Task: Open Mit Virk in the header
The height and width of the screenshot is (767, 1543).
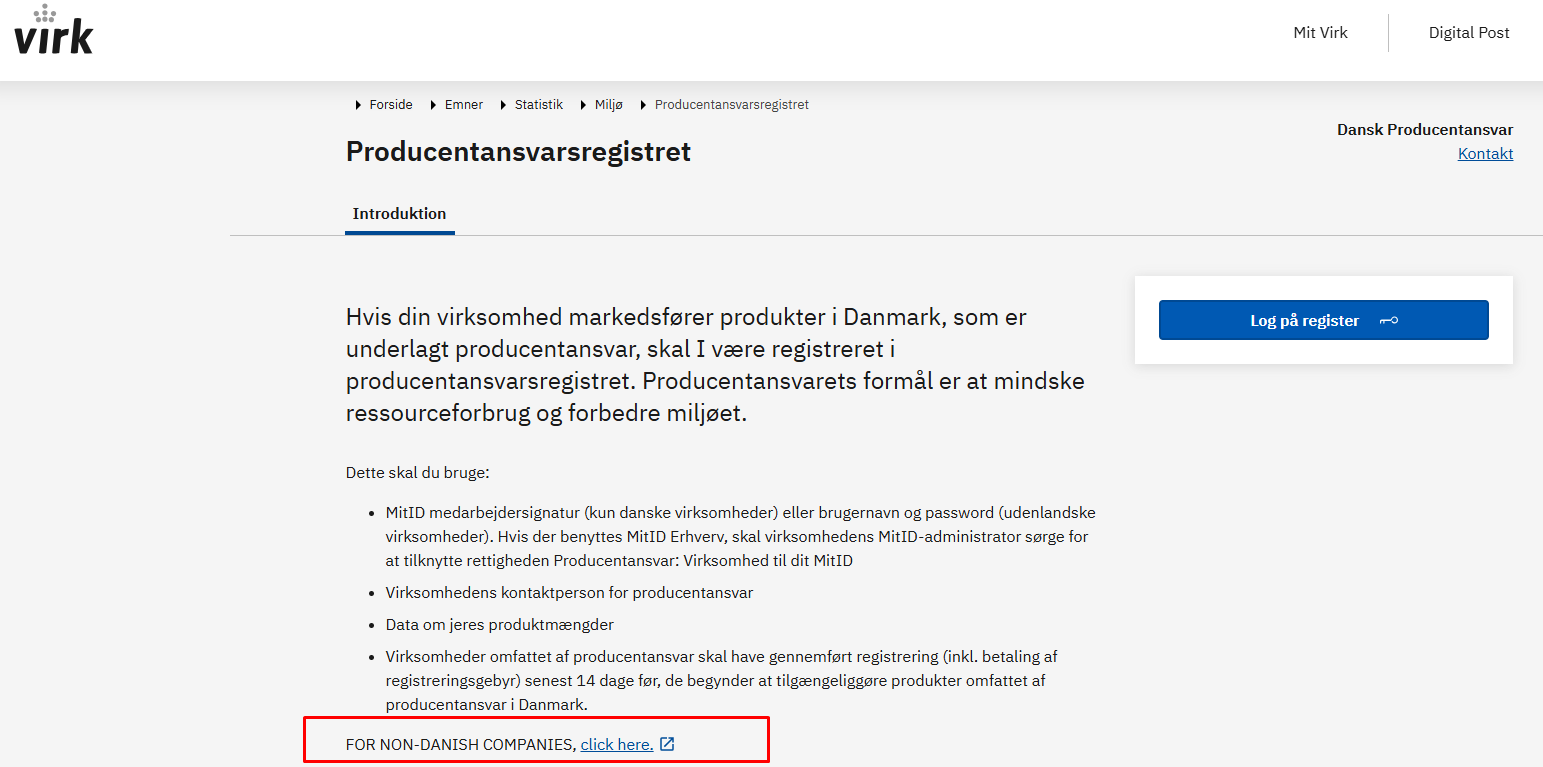Action: coord(1320,33)
